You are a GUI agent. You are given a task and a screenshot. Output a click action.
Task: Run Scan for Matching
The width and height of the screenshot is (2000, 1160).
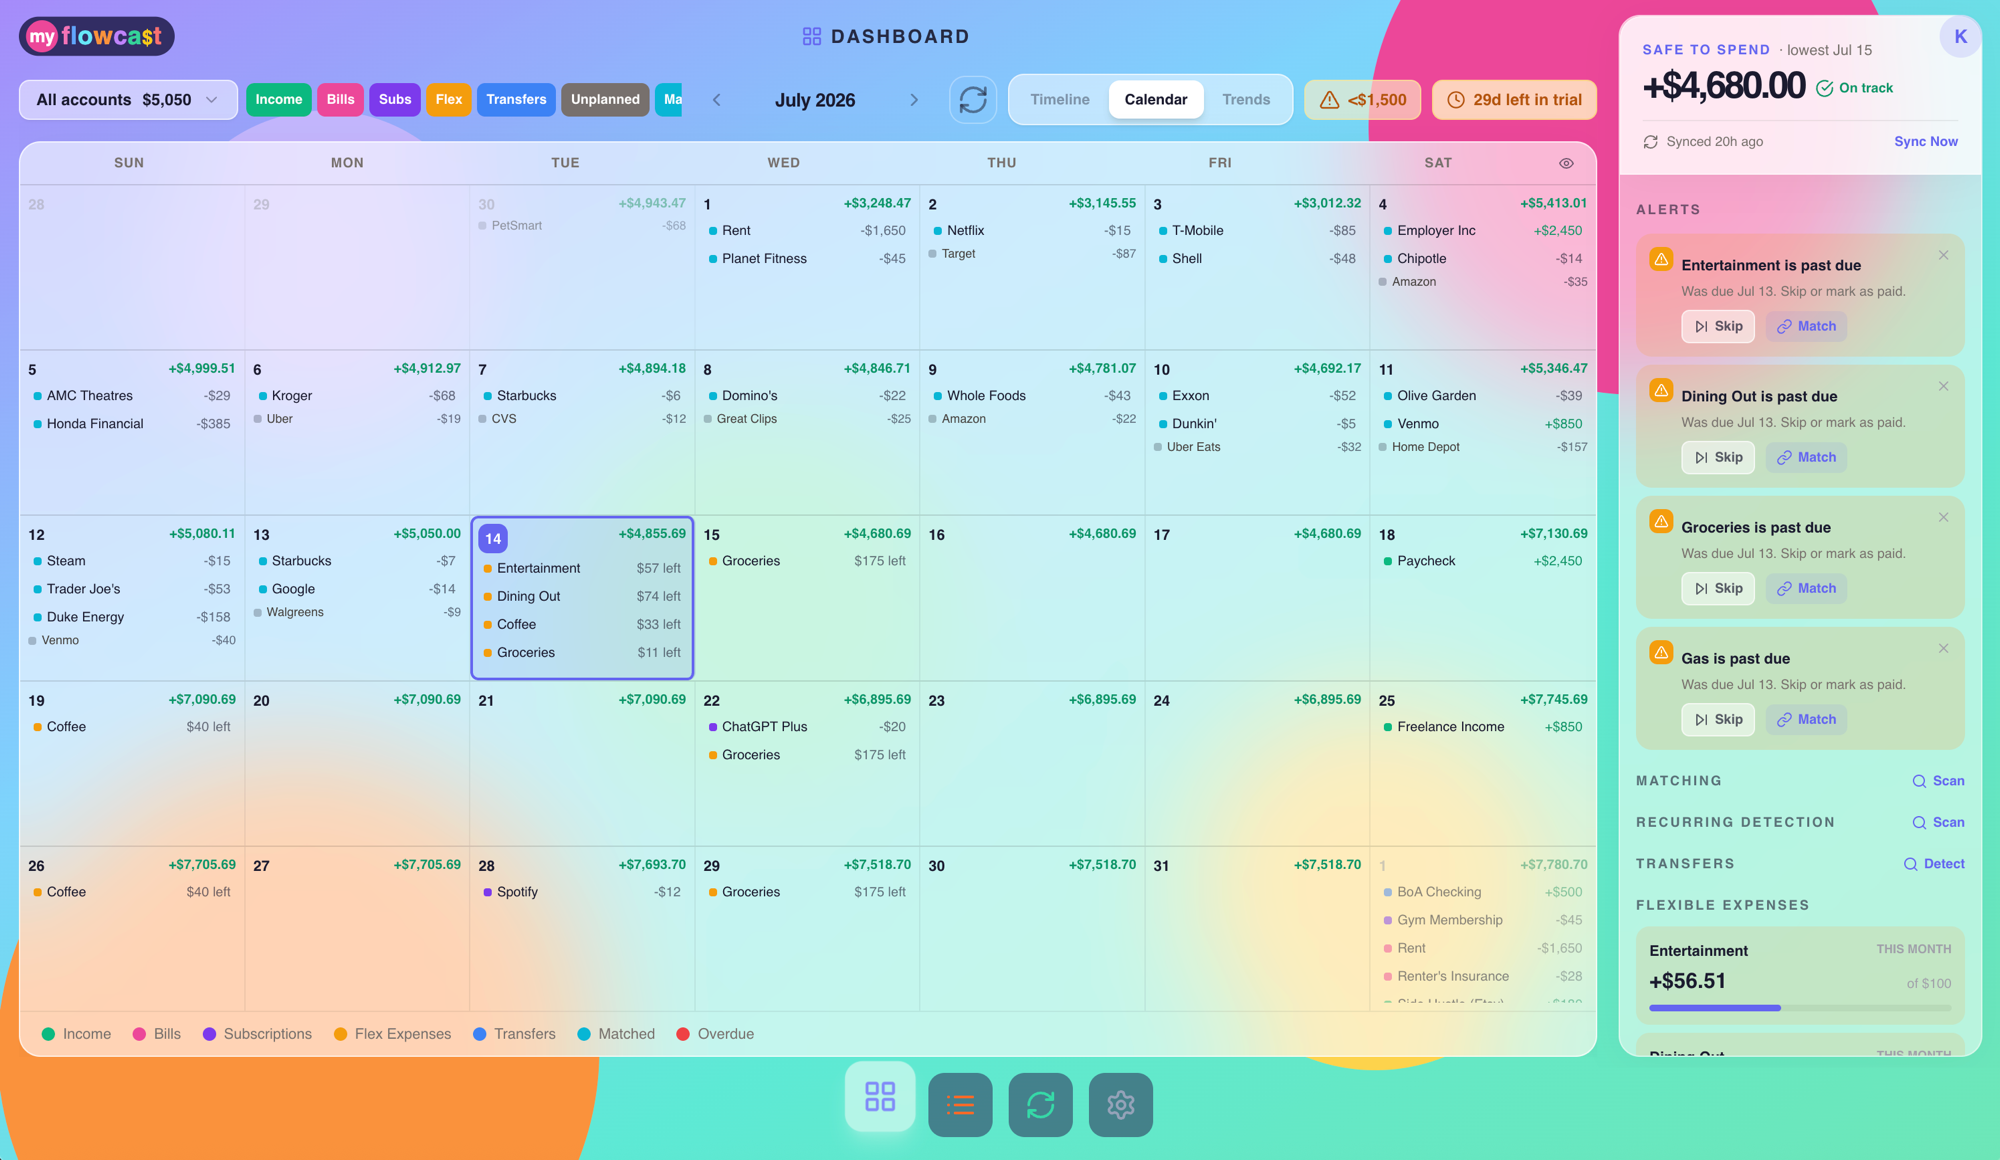point(1938,781)
